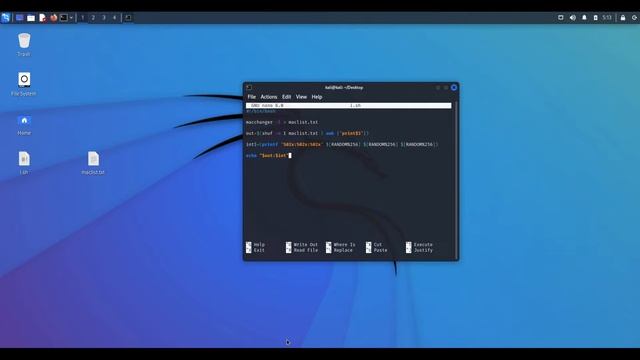Select the Trash desktop icon
The width and height of the screenshot is (640, 360).
(x=24, y=44)
